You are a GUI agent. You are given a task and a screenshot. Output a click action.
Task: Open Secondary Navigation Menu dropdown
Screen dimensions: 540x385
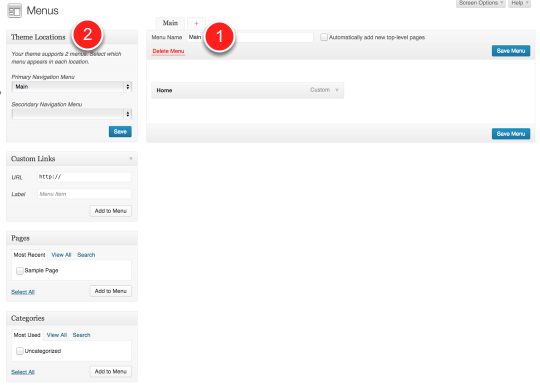72,114
